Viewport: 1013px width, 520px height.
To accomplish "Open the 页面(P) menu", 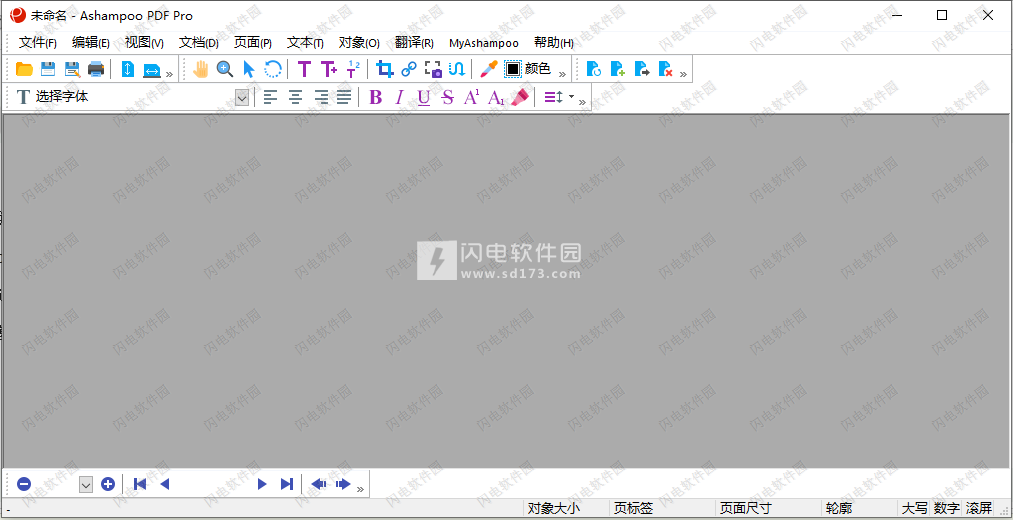I will click(x=253, y=43).
